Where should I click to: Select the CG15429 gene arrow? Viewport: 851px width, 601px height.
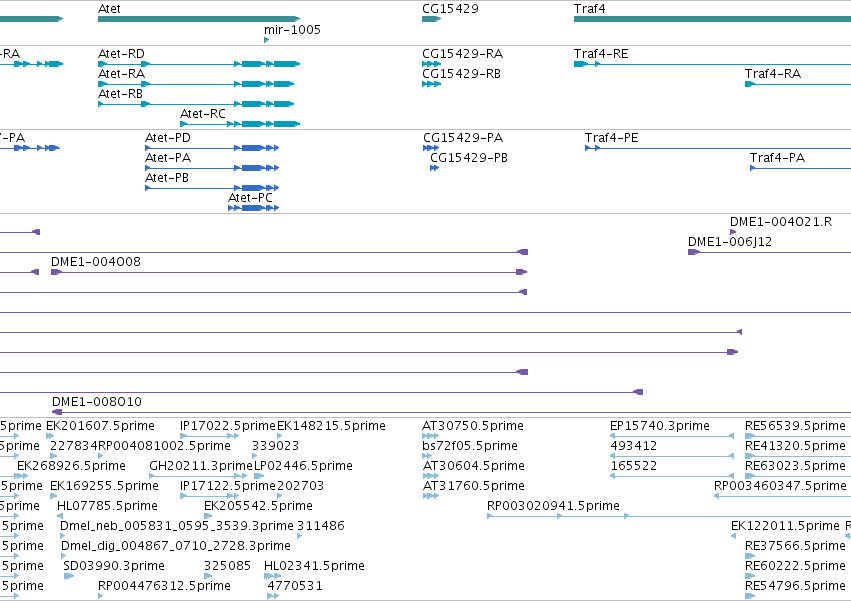[431, 19]
